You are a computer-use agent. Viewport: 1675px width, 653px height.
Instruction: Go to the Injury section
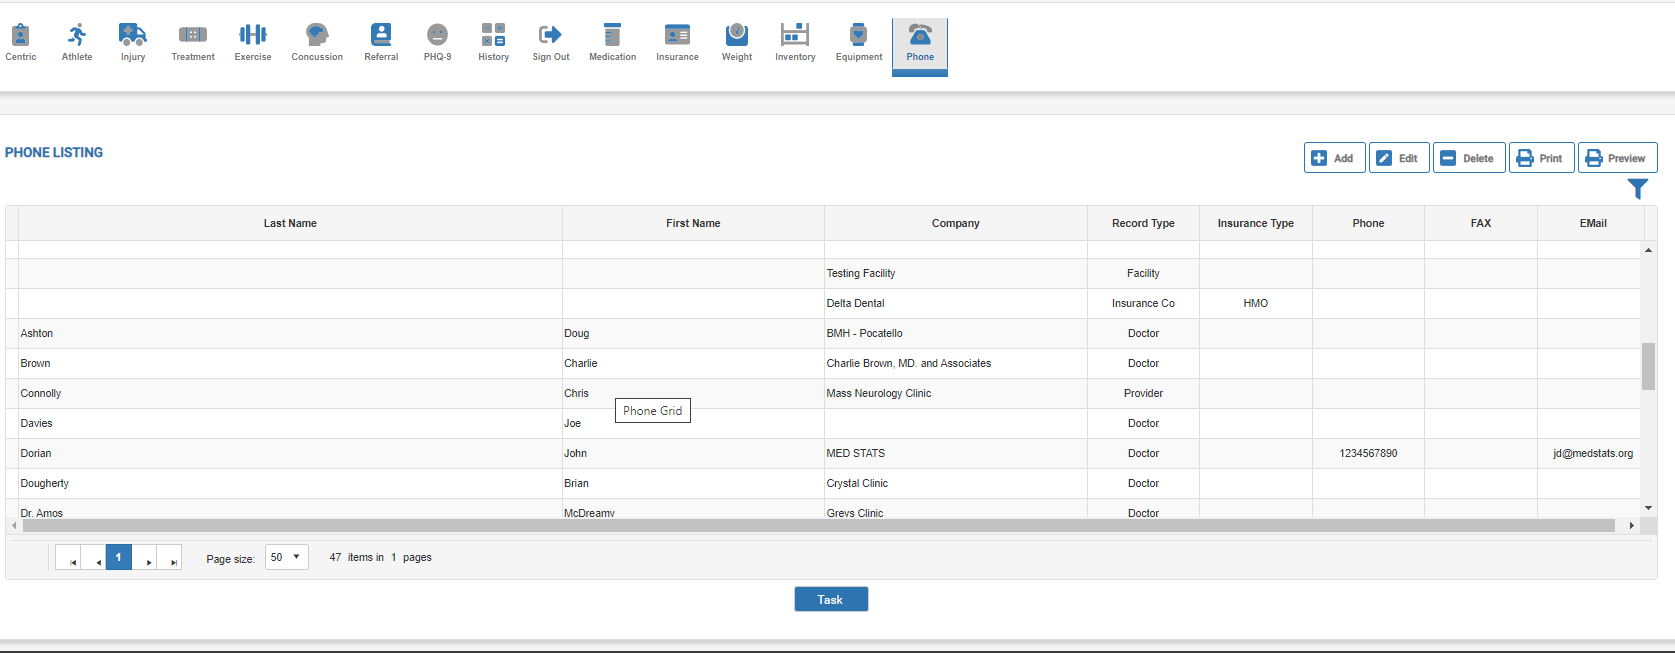pos(133,43)
